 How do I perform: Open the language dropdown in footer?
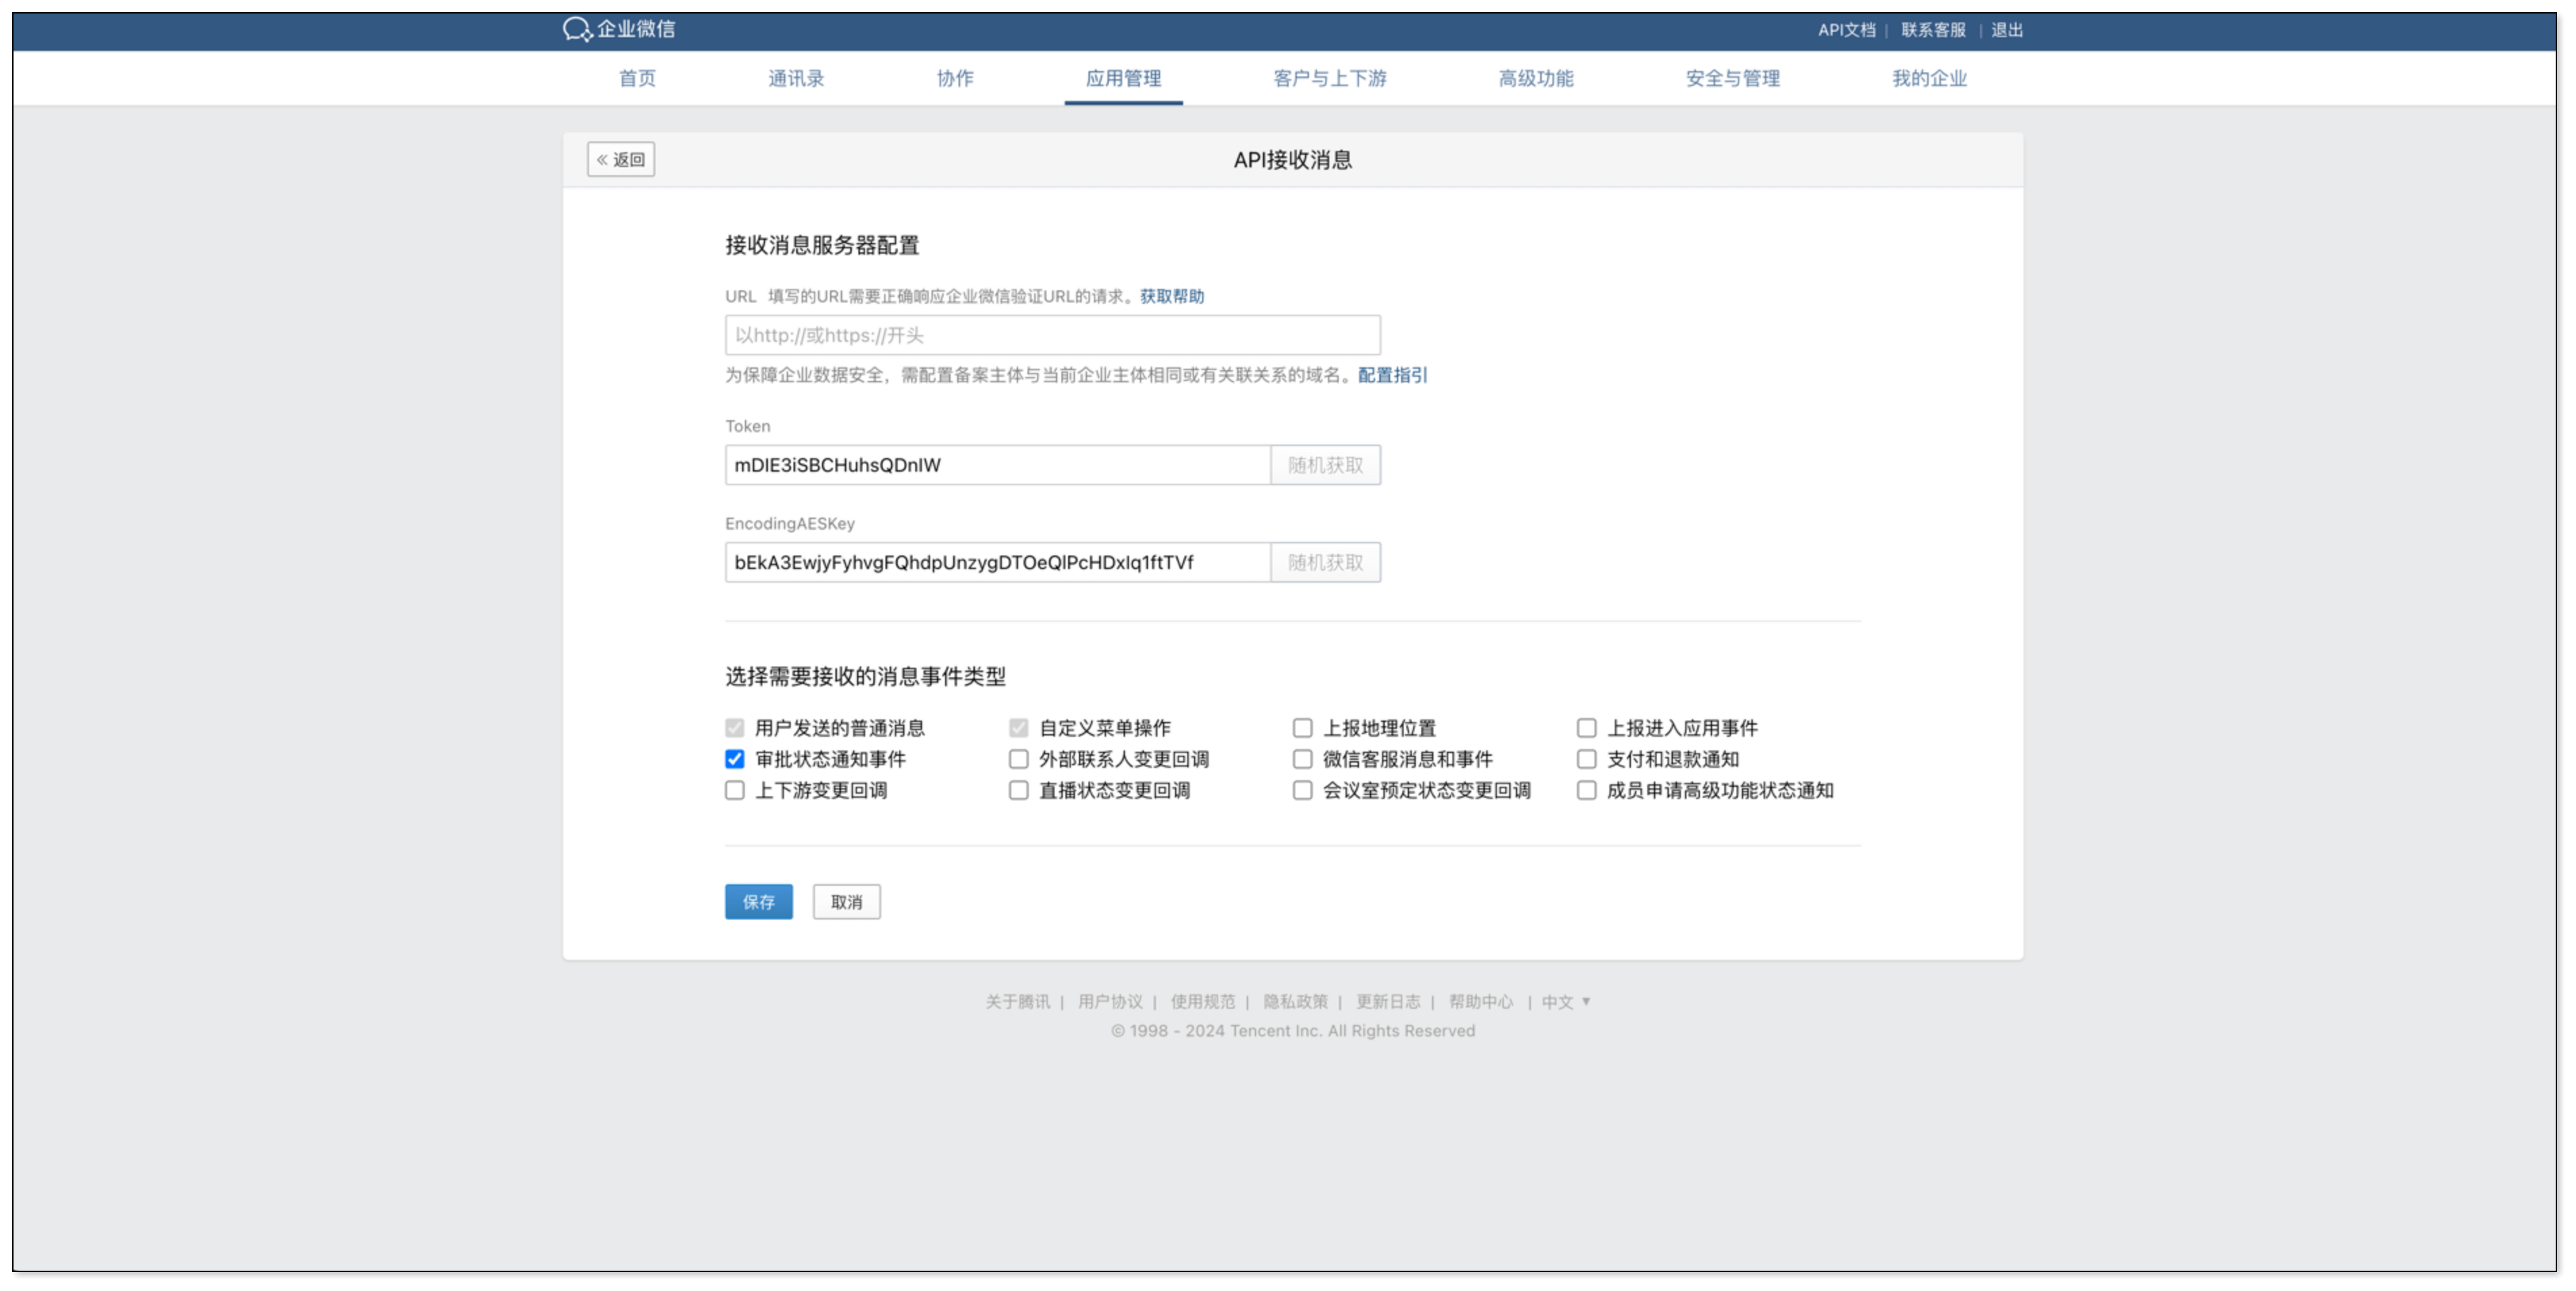[x=1565, y=1001]
